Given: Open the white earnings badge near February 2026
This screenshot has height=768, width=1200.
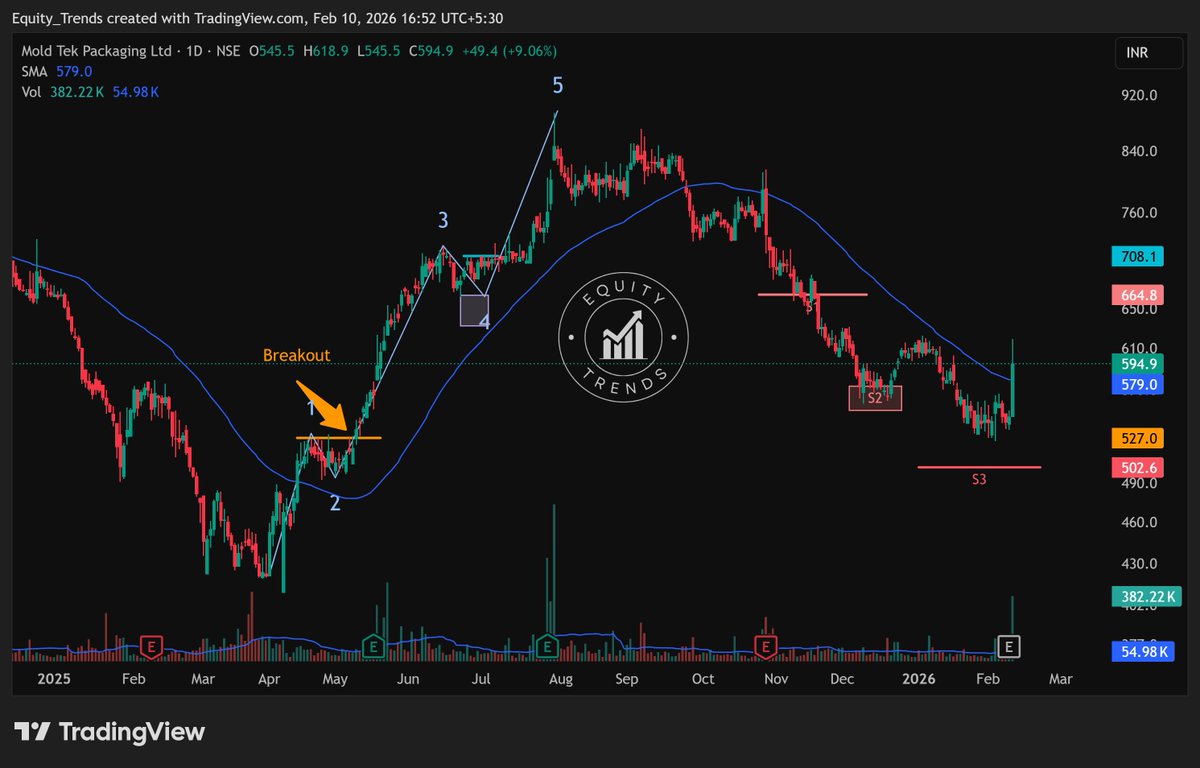Looking at the screenshot, I should tap(1008, 647).
